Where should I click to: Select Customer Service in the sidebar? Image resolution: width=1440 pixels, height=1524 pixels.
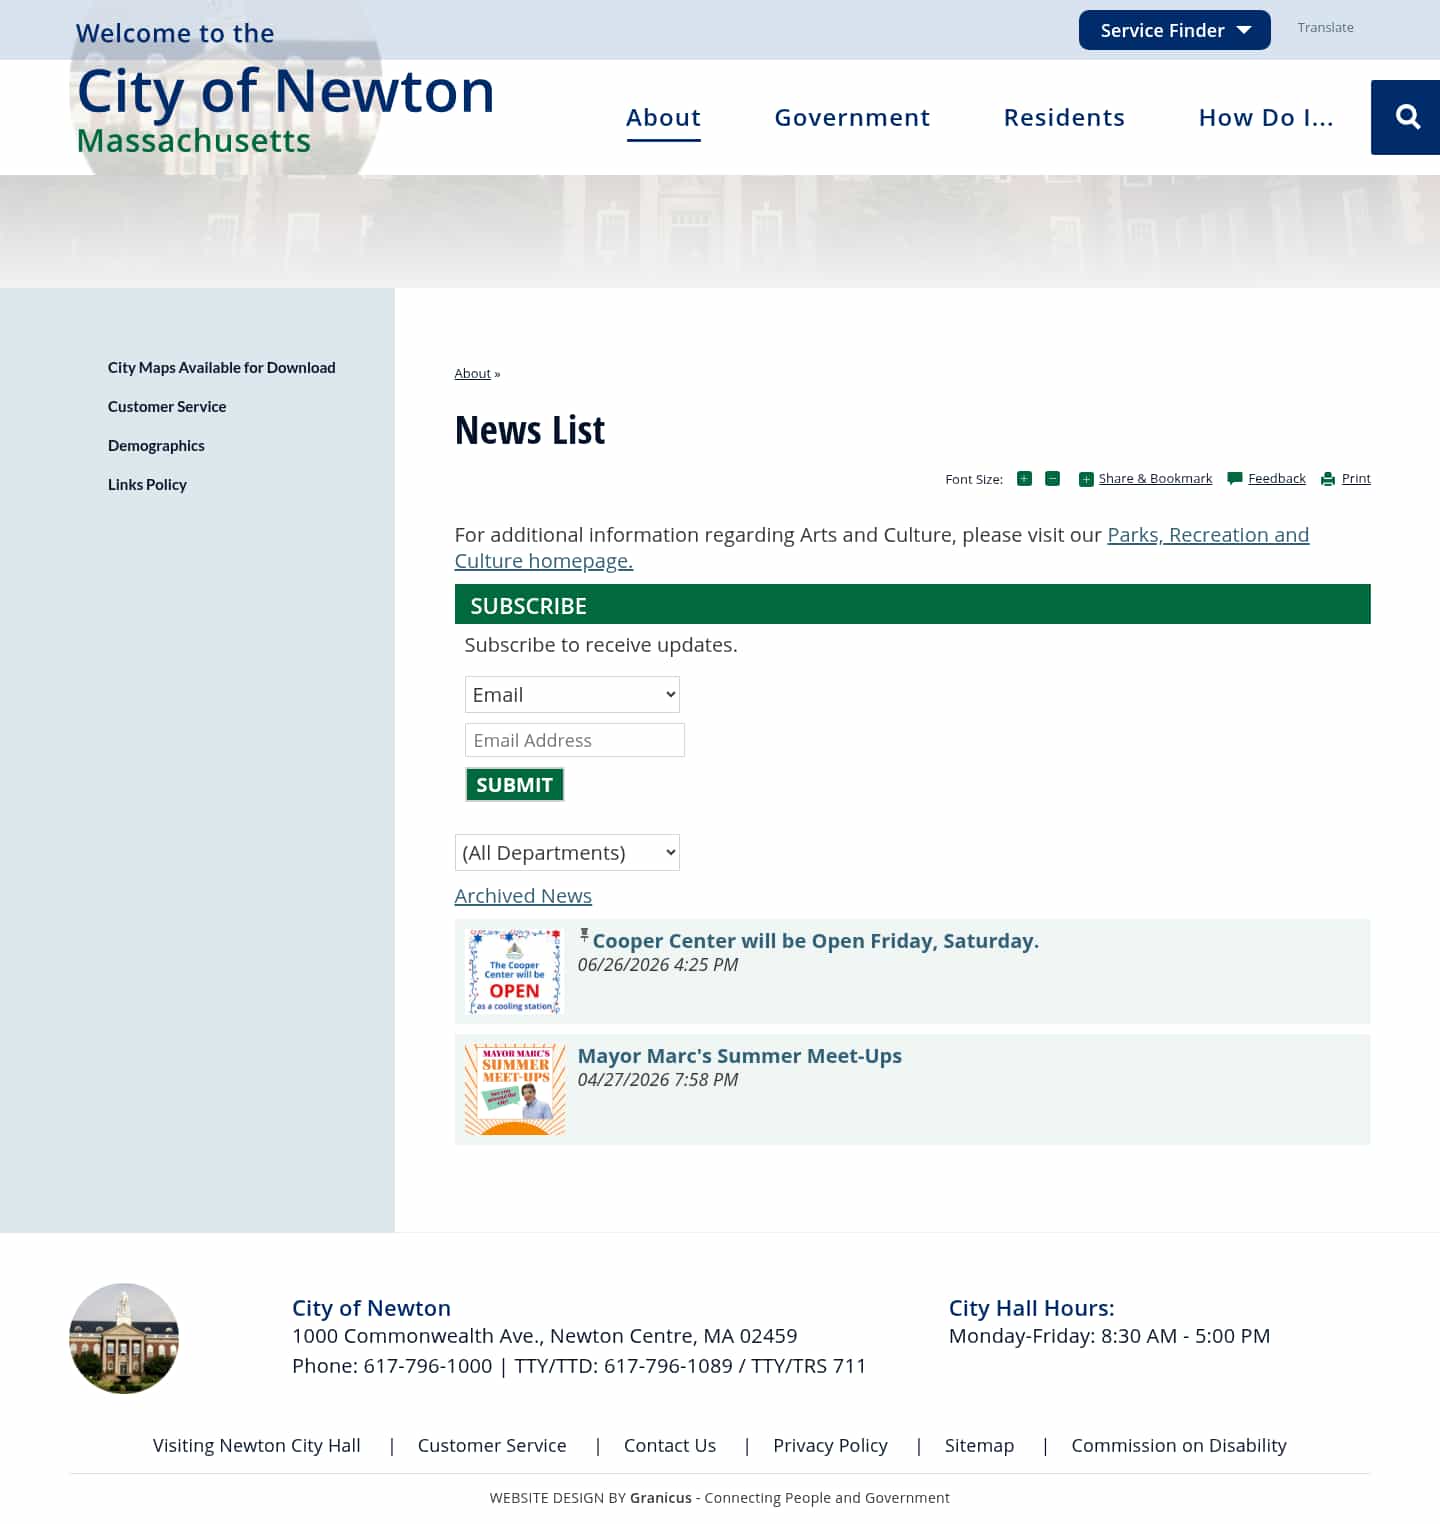click(167, 407)
